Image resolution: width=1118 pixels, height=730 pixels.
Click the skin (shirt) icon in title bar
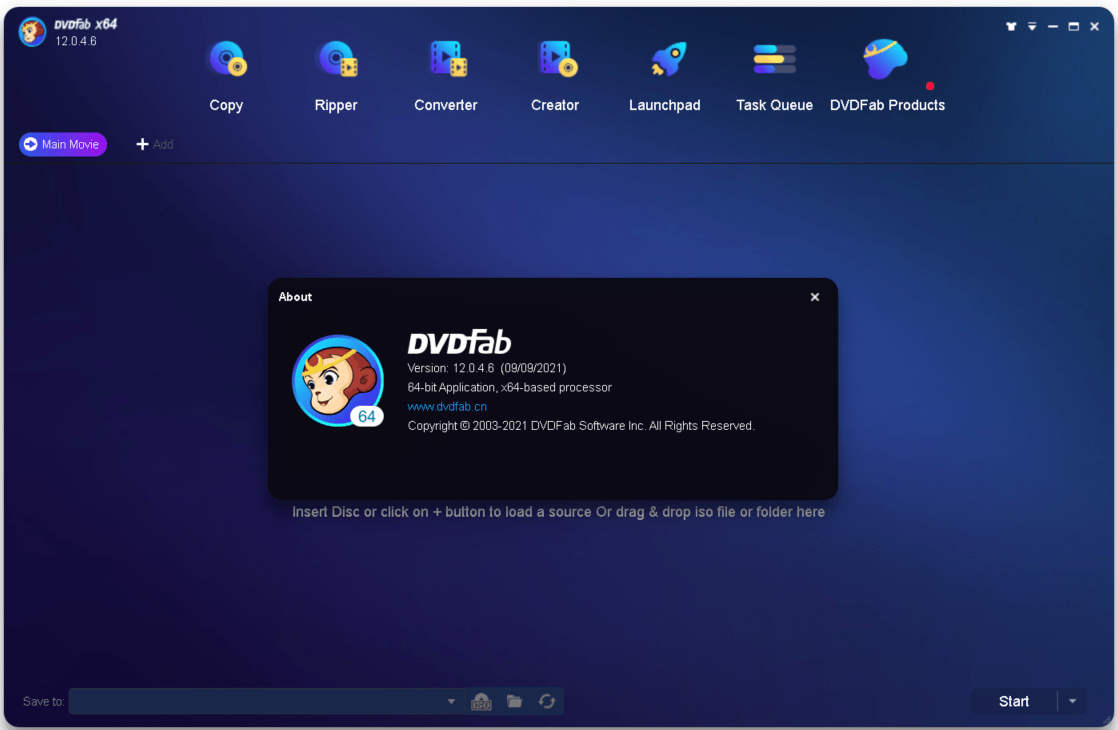(1011, 26)
